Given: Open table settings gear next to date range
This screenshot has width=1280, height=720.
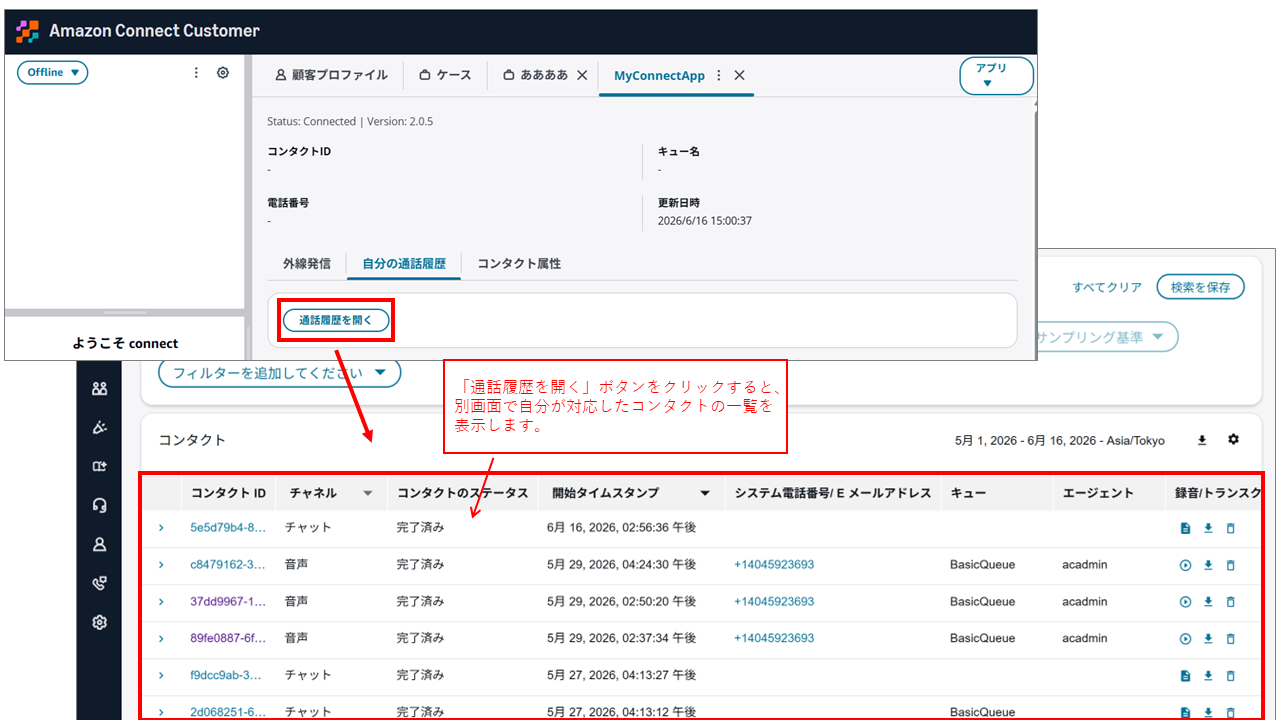Looking at the screenshot, I should point(1233,440).
